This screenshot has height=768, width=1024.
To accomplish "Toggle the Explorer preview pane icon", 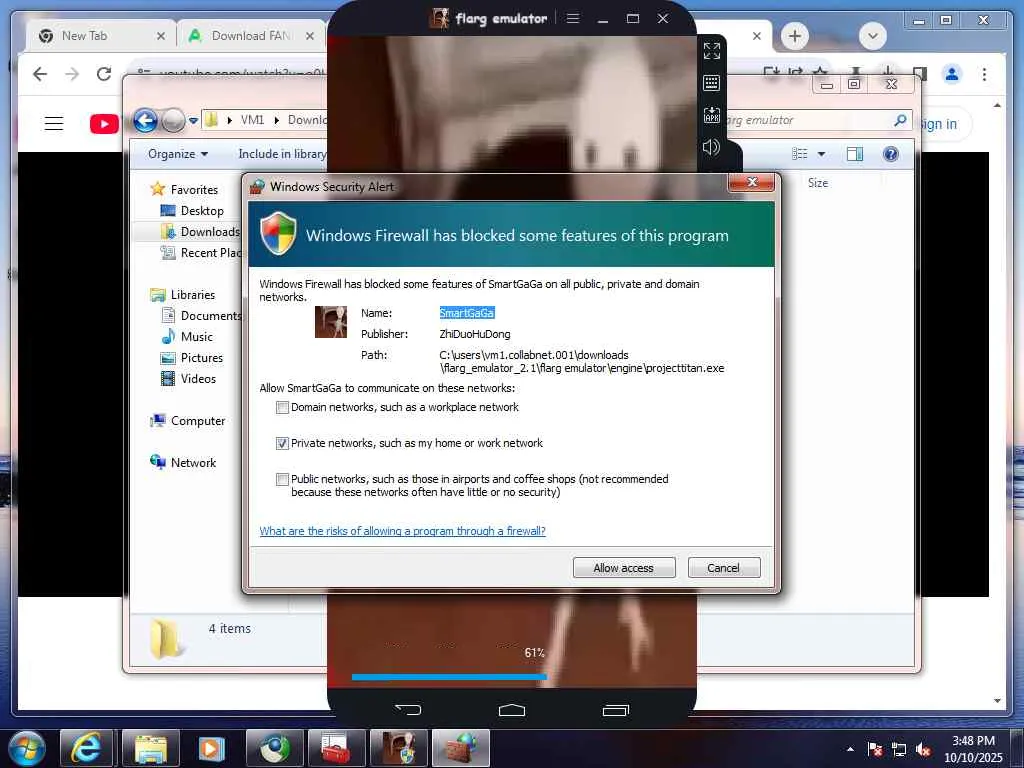I will (854, 154).
